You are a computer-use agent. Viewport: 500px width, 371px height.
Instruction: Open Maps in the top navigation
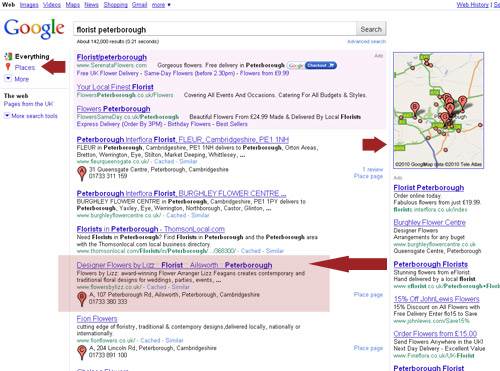73,5
